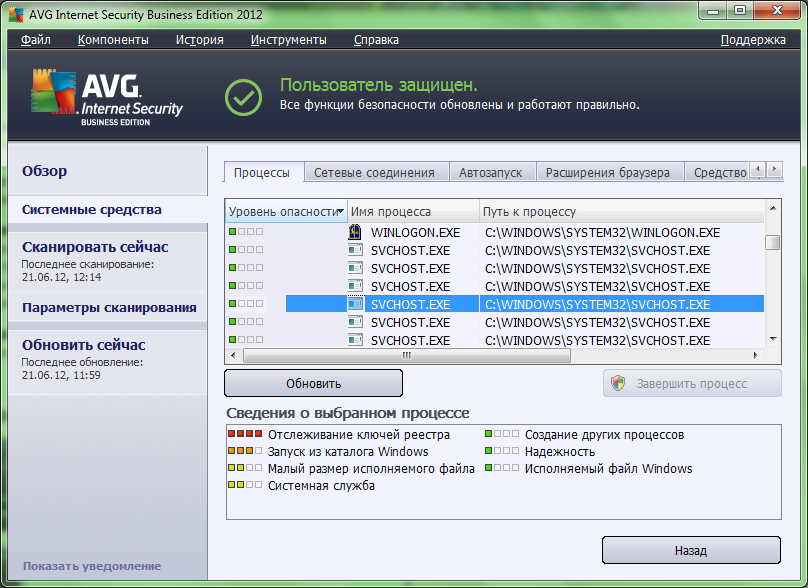Open Параметры сканирования

108,308
